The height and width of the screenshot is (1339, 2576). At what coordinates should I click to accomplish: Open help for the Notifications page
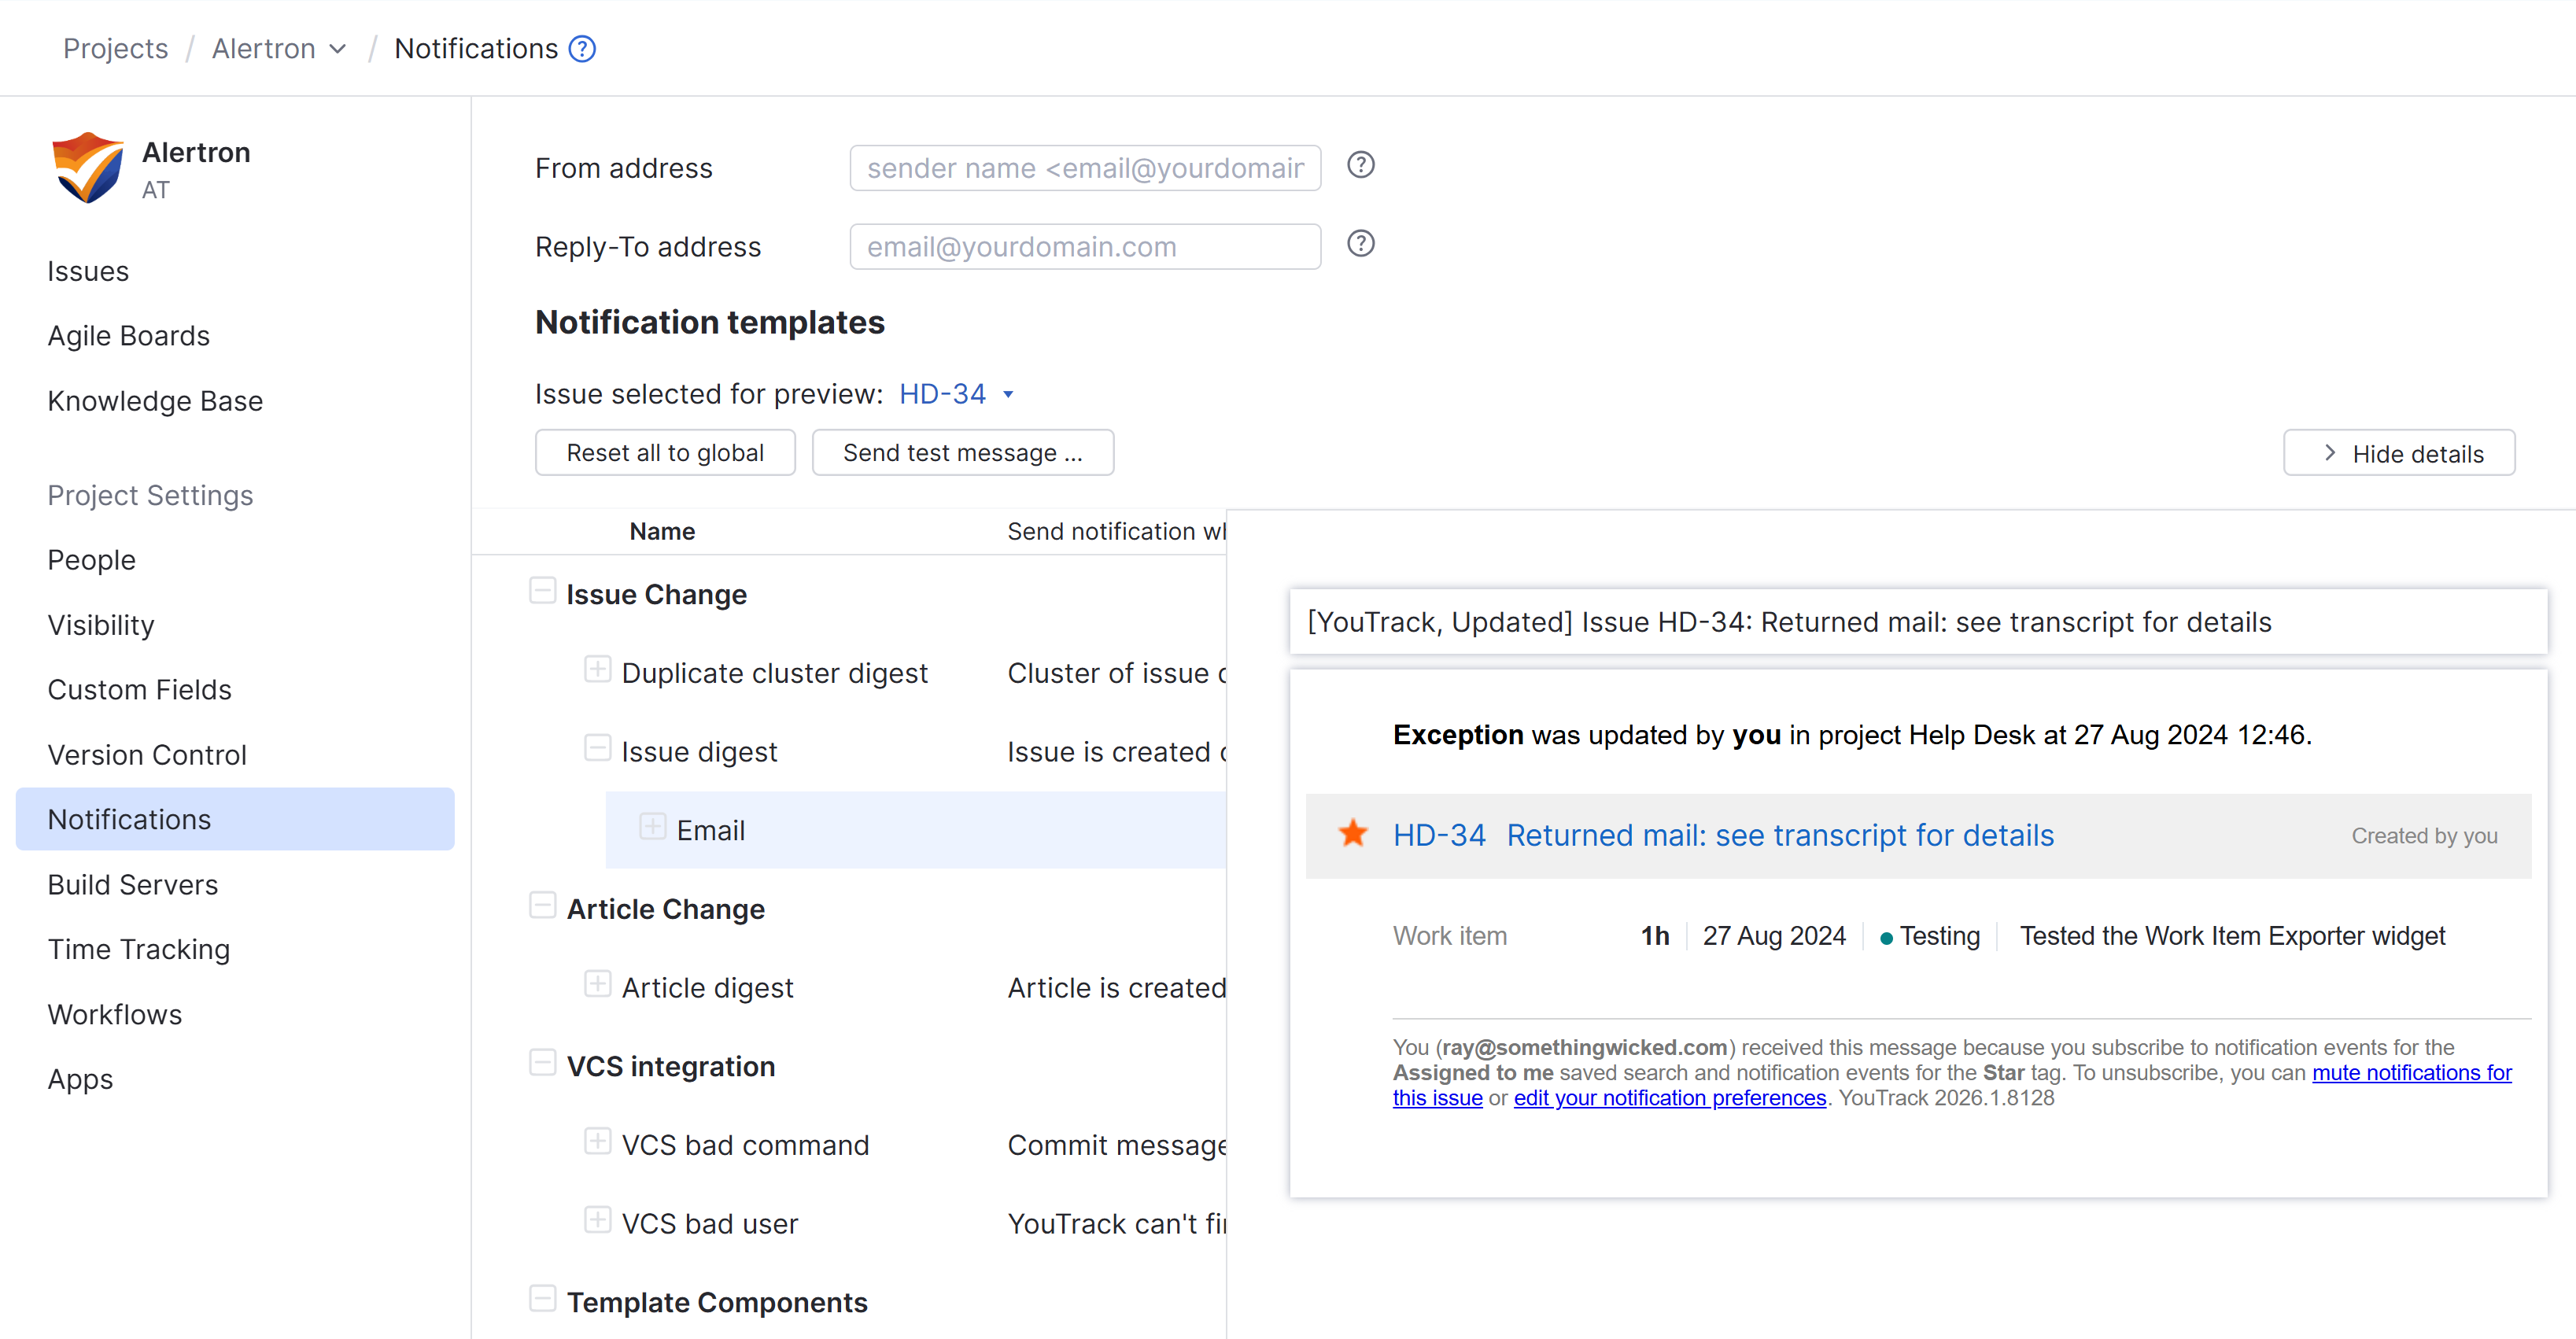[583, 48]
